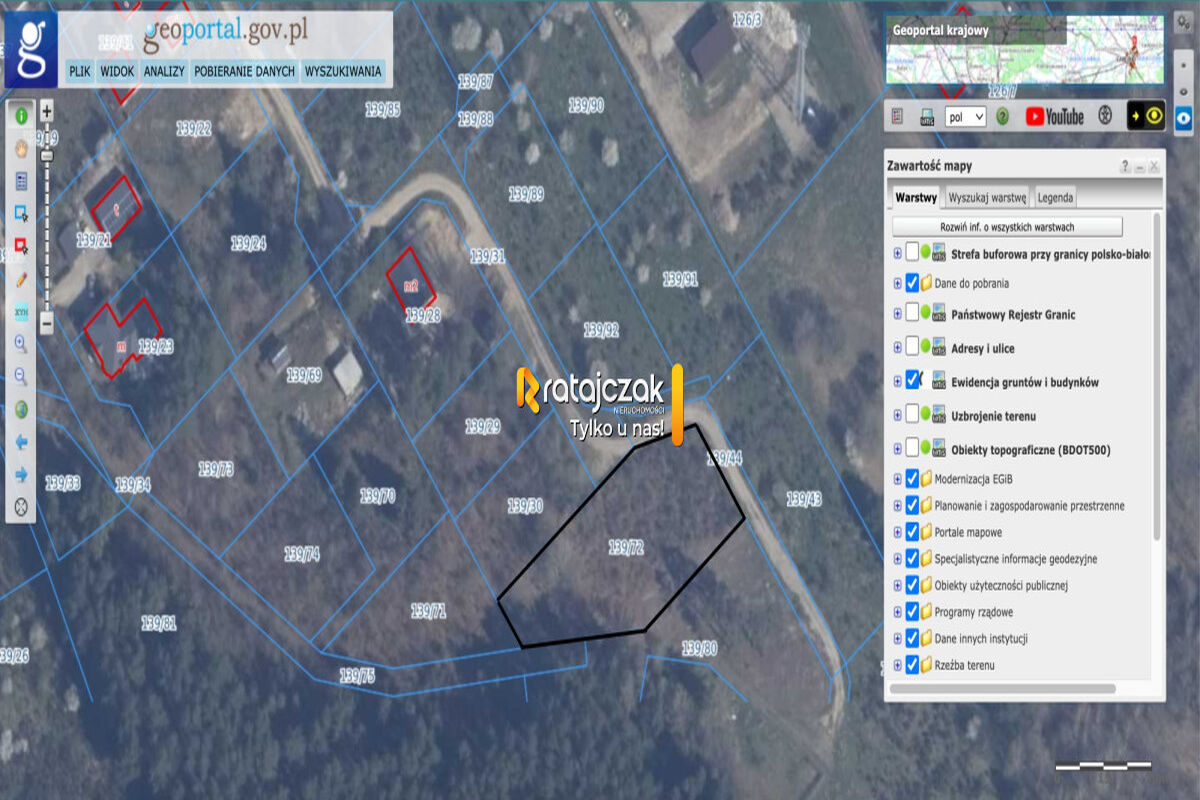Click the zoom slider handle
Screen dimensions: 1200x800
coord(47,157)
